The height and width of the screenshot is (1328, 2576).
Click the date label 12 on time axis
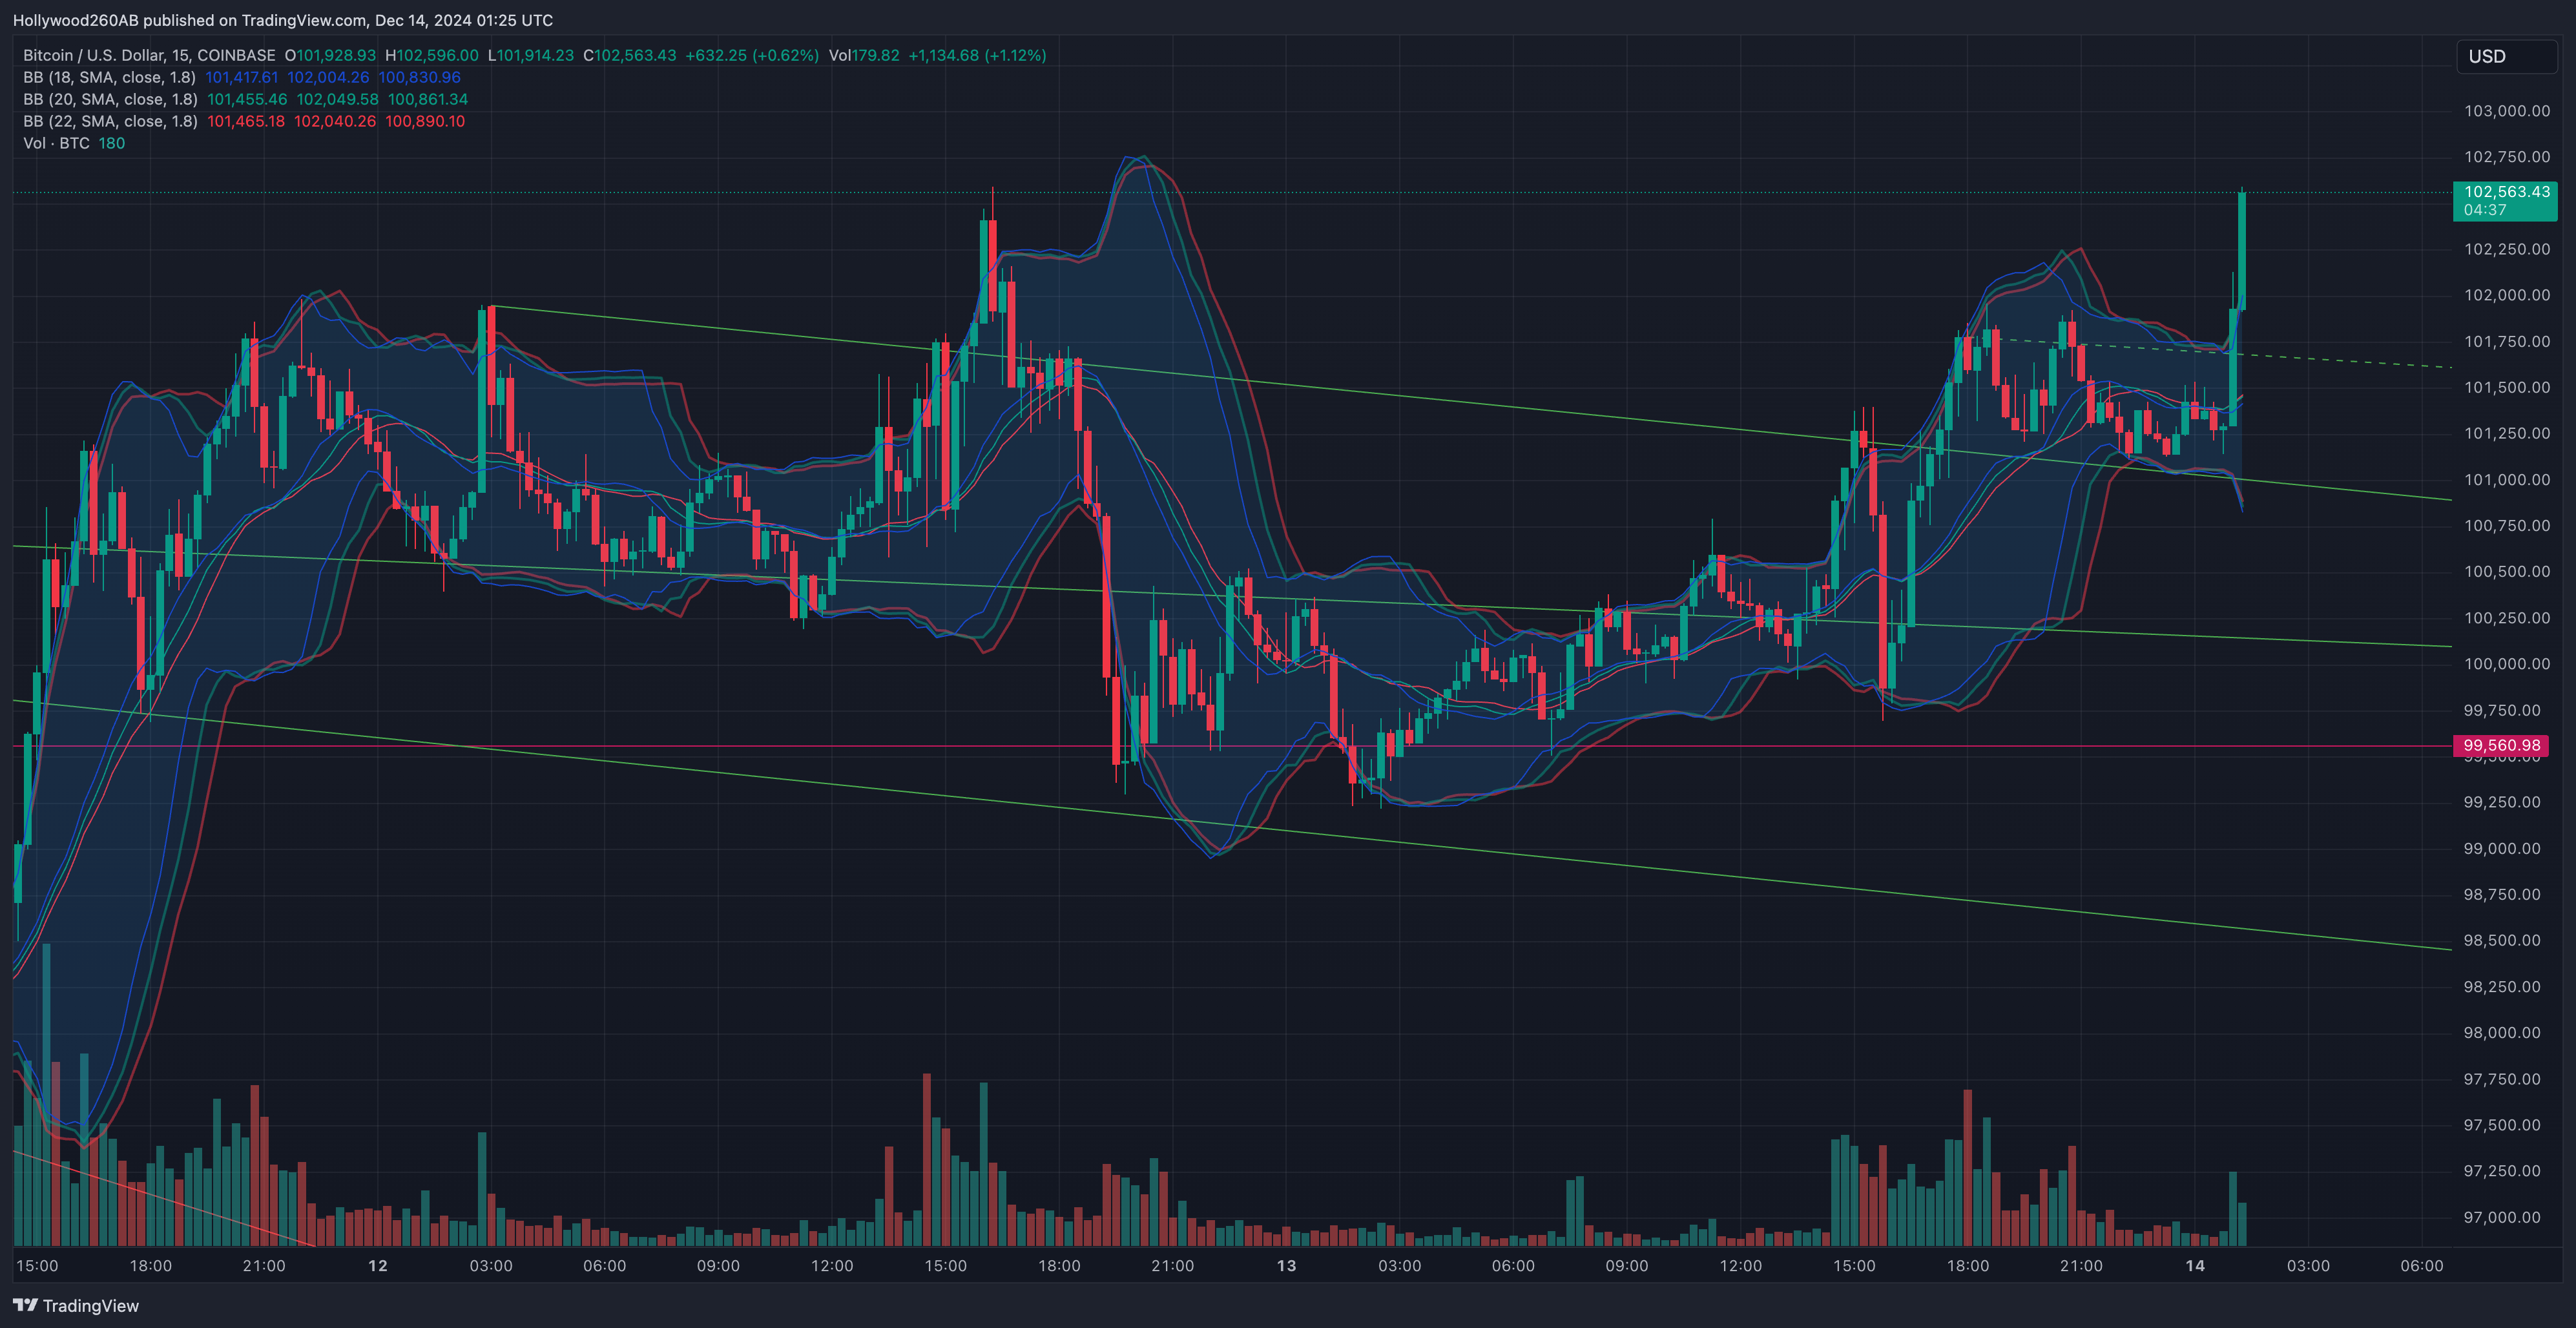point(378,1265)
